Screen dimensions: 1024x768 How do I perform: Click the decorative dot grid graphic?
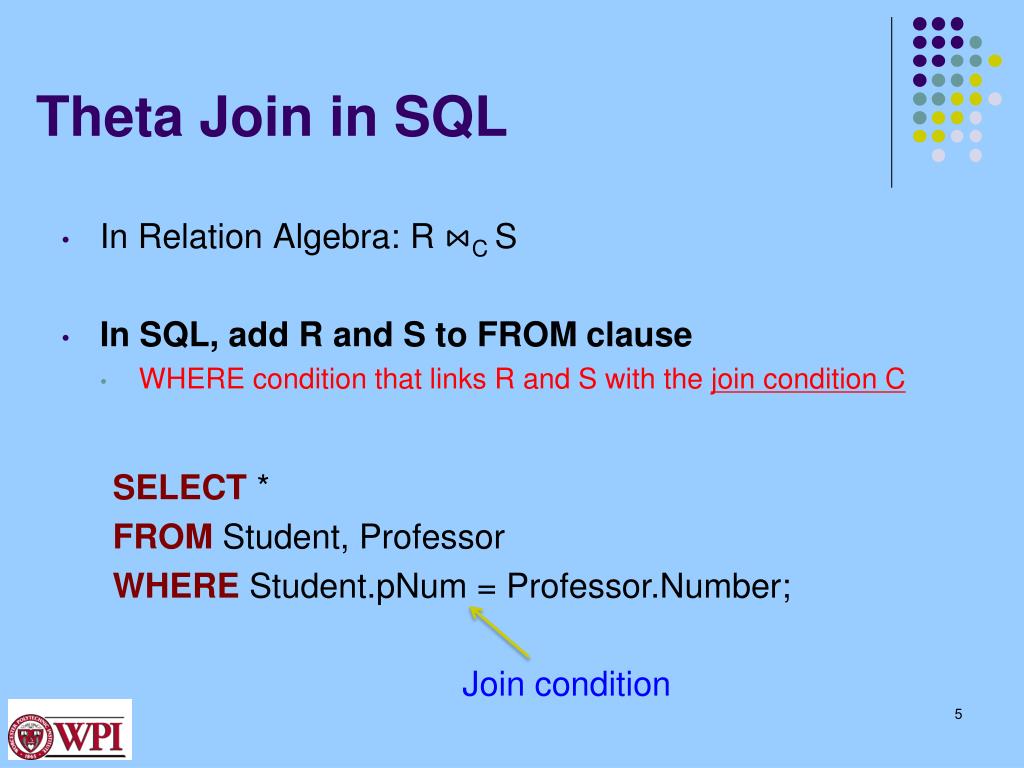pos(957,89)
